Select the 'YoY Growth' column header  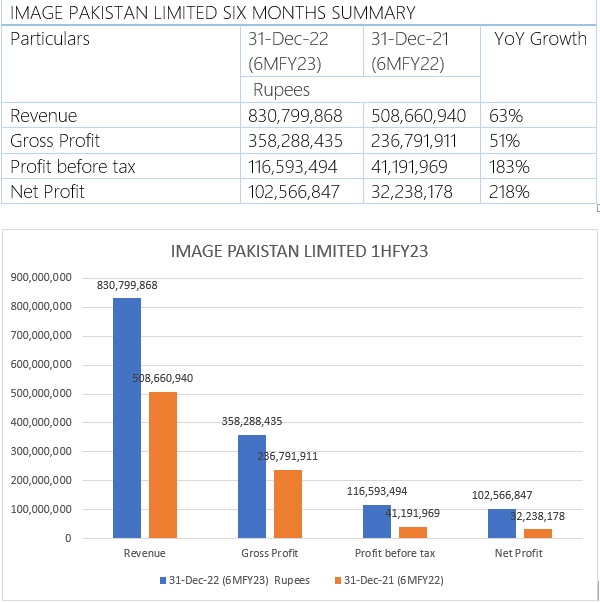[x=538, y=64]
